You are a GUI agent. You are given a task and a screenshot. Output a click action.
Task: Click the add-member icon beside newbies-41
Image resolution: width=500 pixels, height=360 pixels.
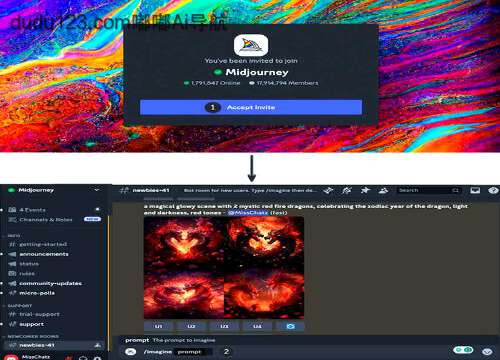[x=98, y=345]
